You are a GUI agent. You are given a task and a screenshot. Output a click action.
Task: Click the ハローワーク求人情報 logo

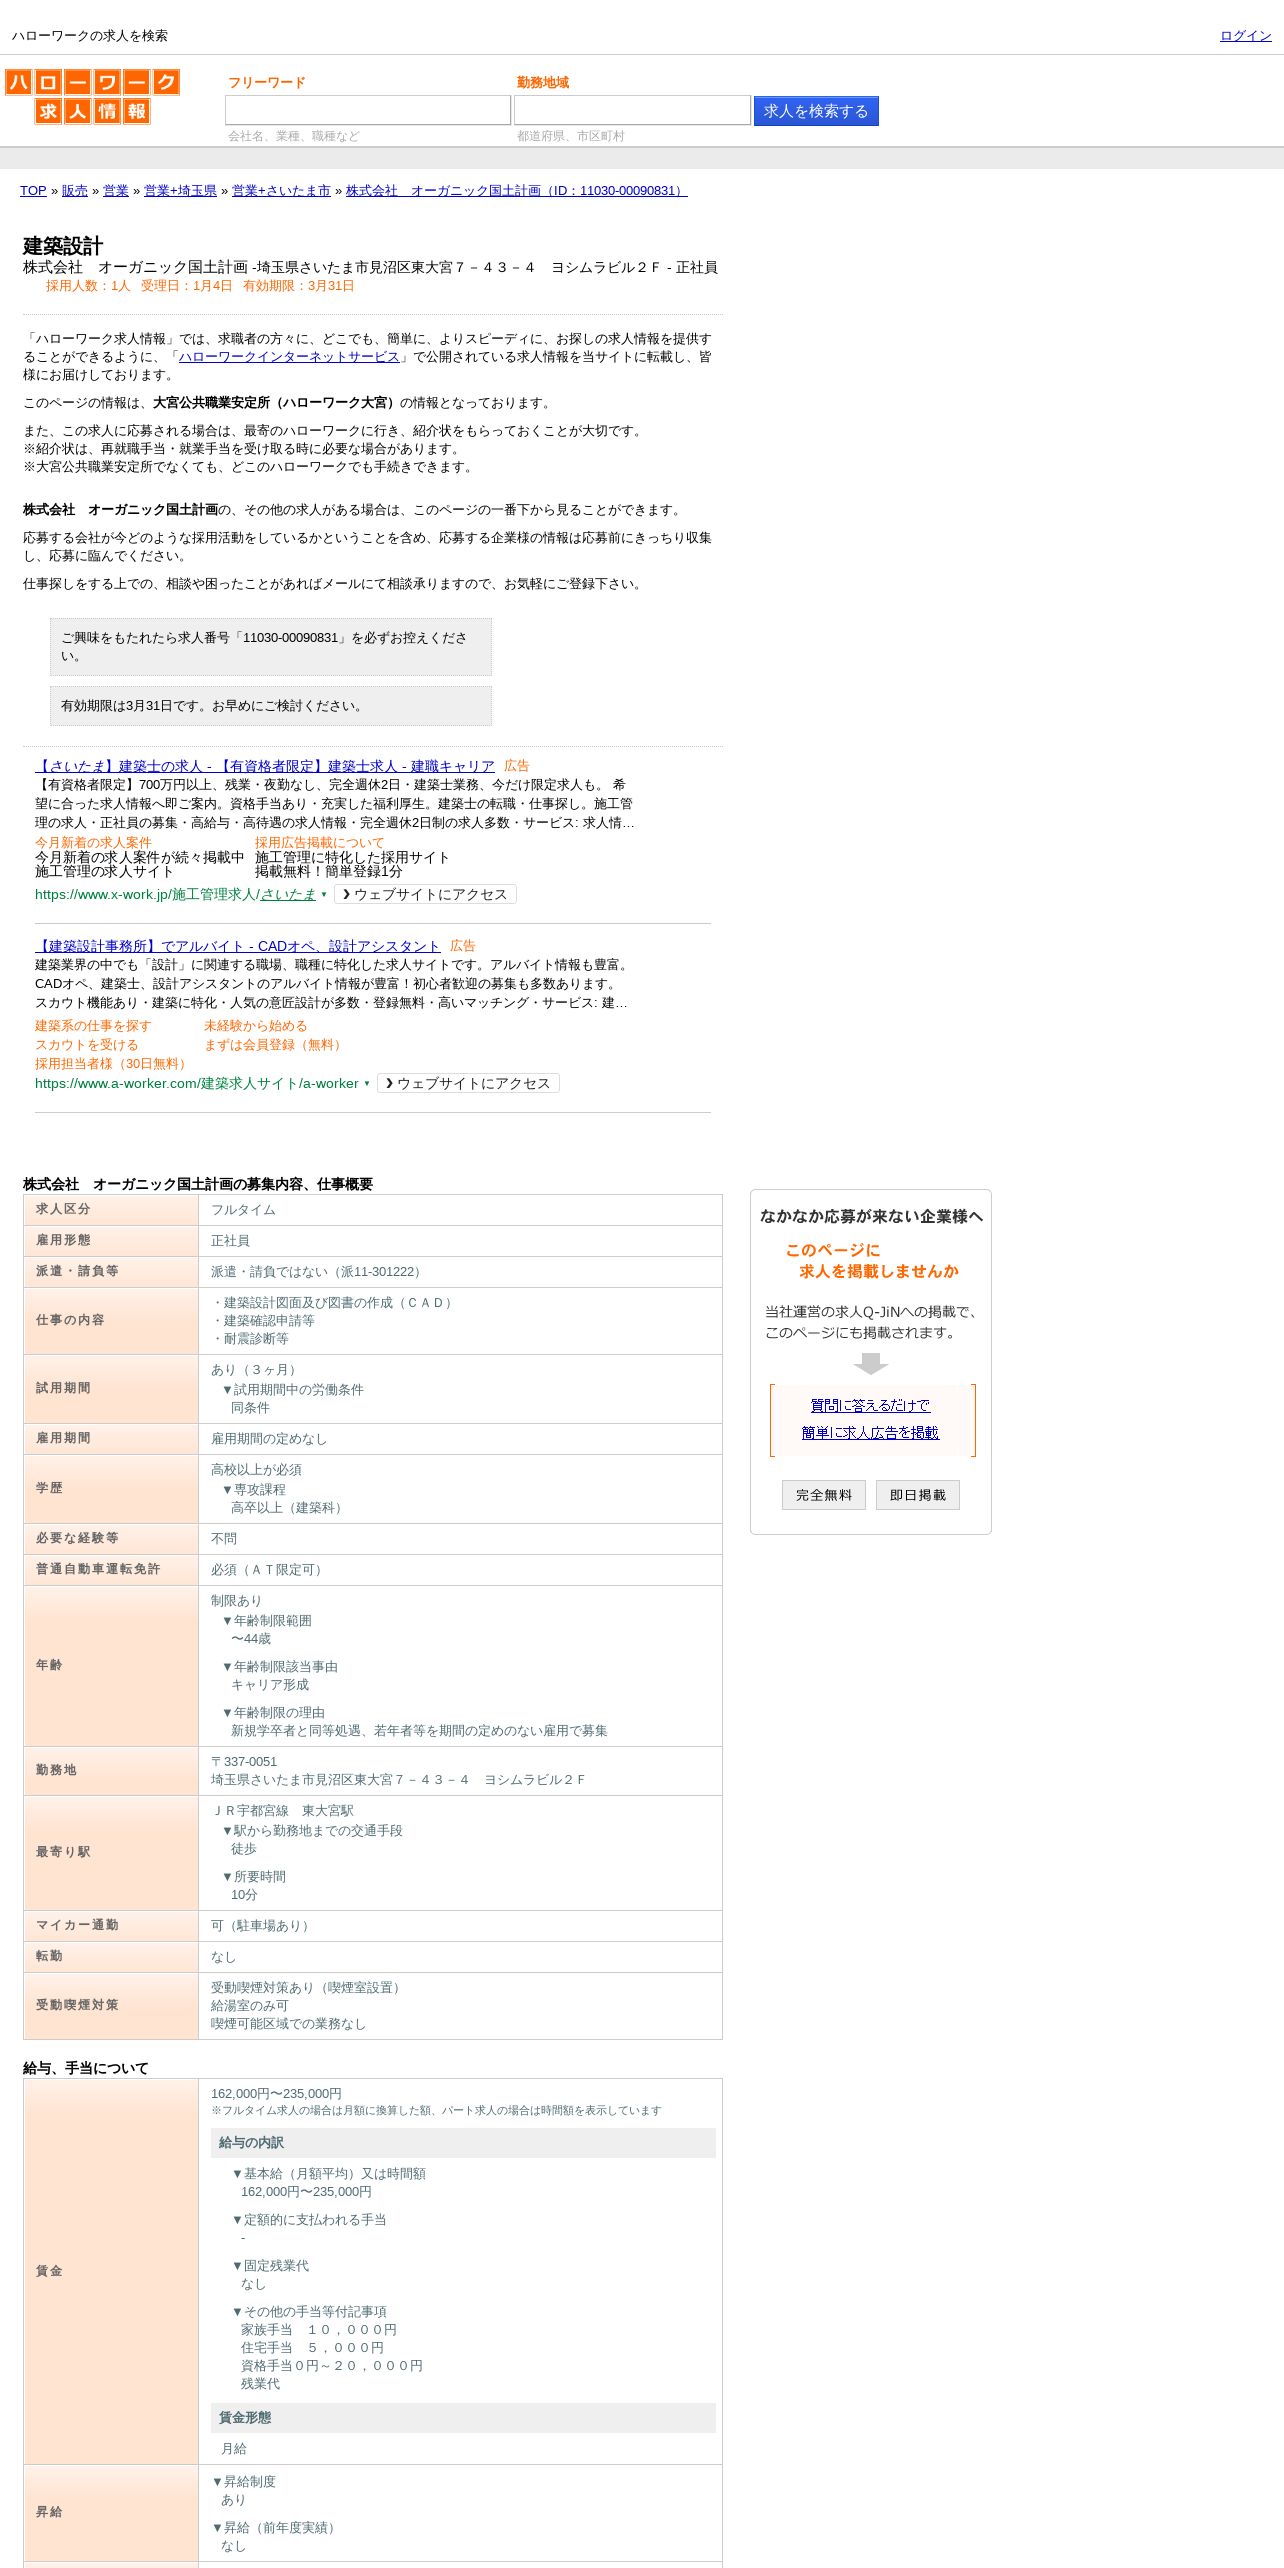pyautogui.click(x=92, y=96)
